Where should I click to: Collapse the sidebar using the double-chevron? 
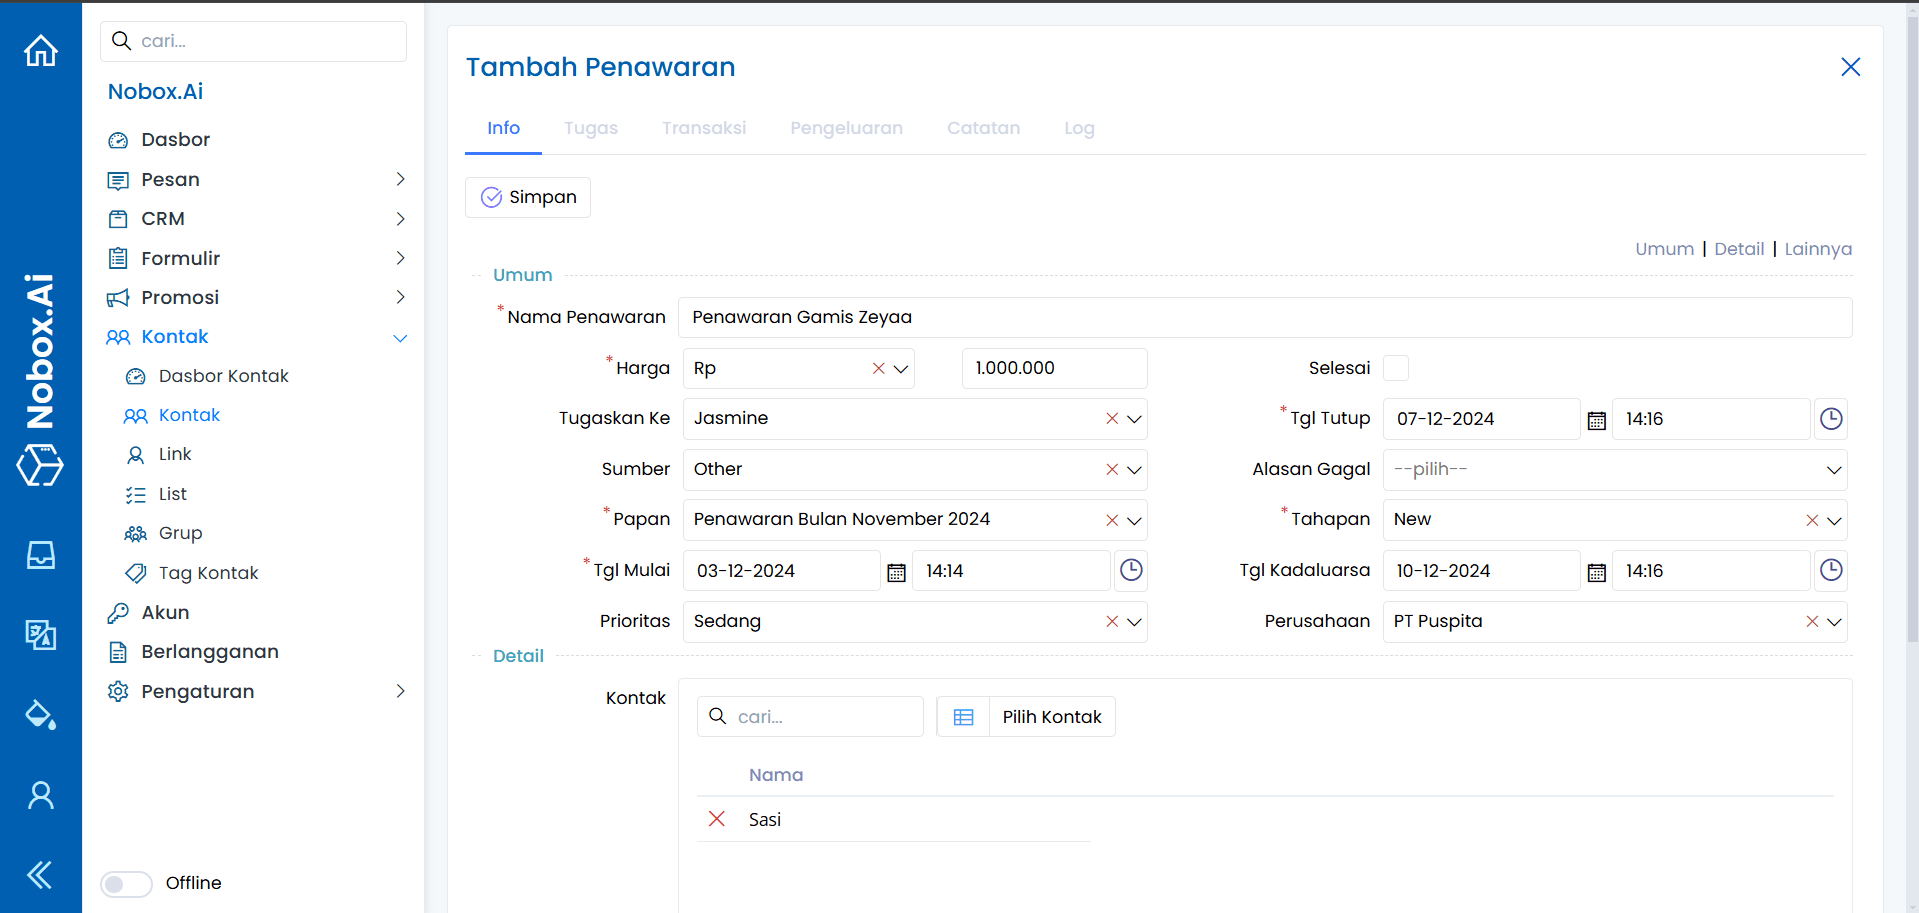[40, 874]
